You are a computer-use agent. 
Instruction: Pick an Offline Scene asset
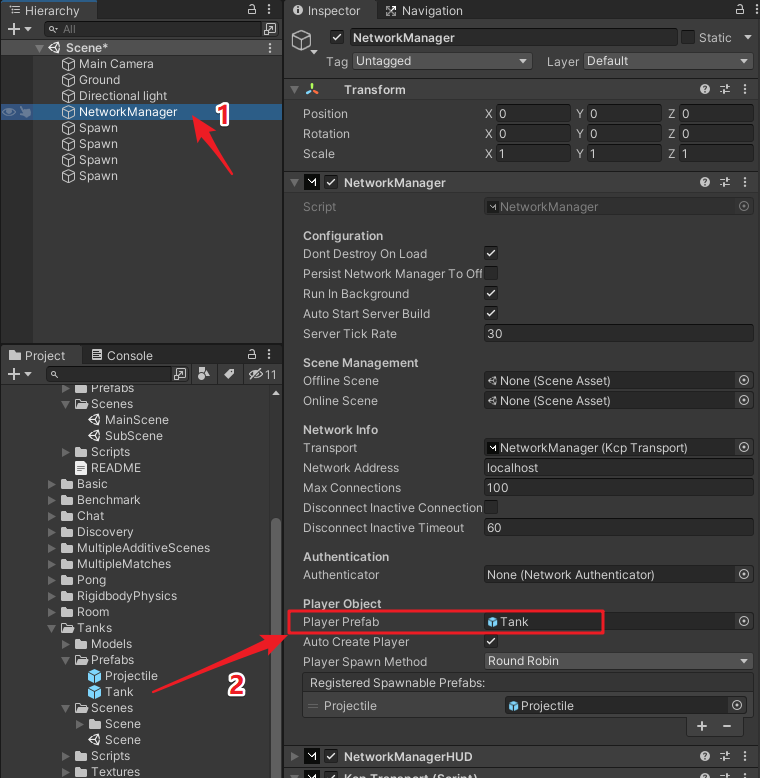(744, 381)
